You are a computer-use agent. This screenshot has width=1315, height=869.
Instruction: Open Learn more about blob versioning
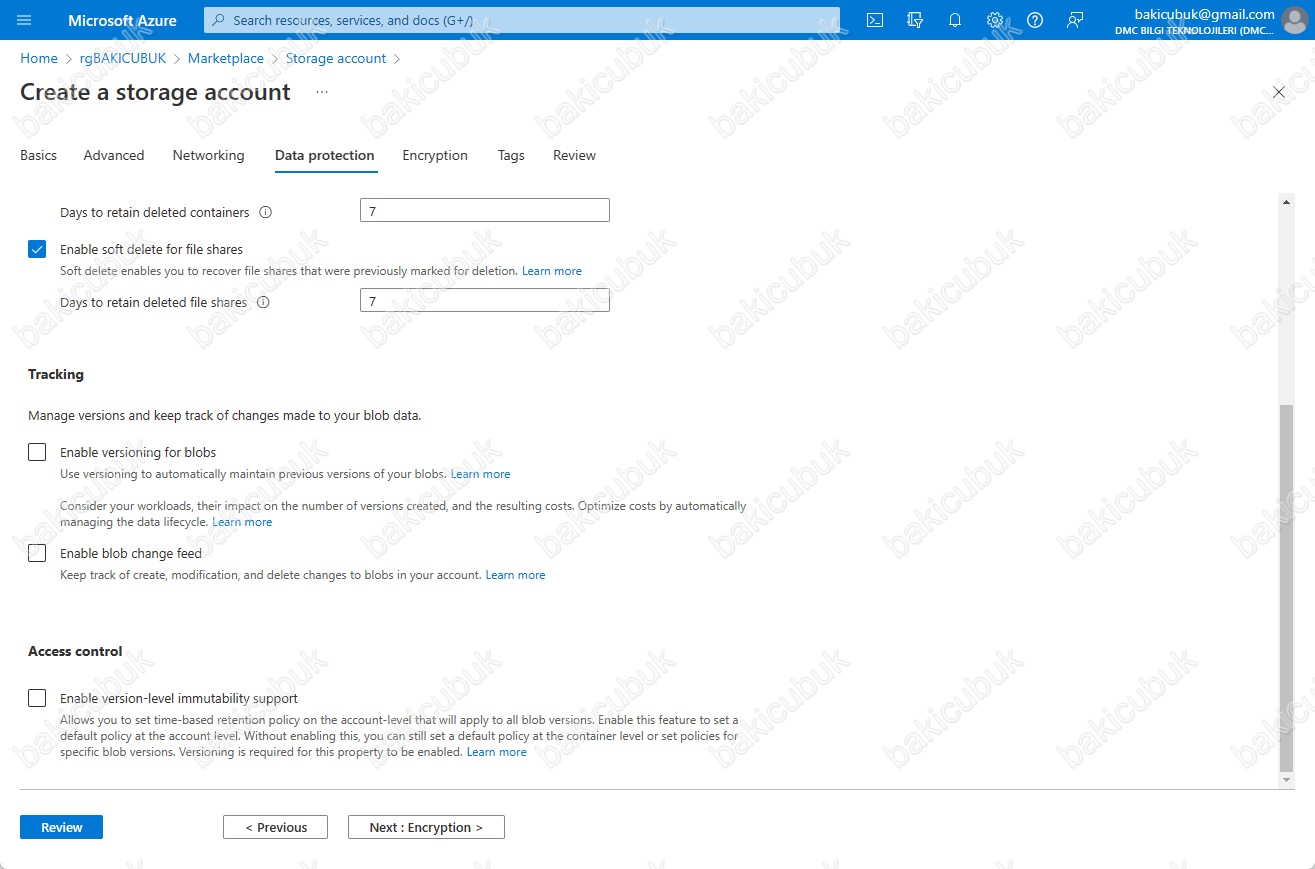coord(481,474)
